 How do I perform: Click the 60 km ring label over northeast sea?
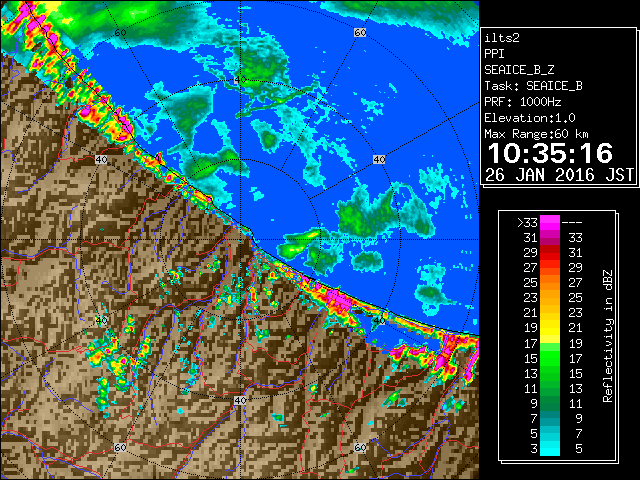coord(360,33)
